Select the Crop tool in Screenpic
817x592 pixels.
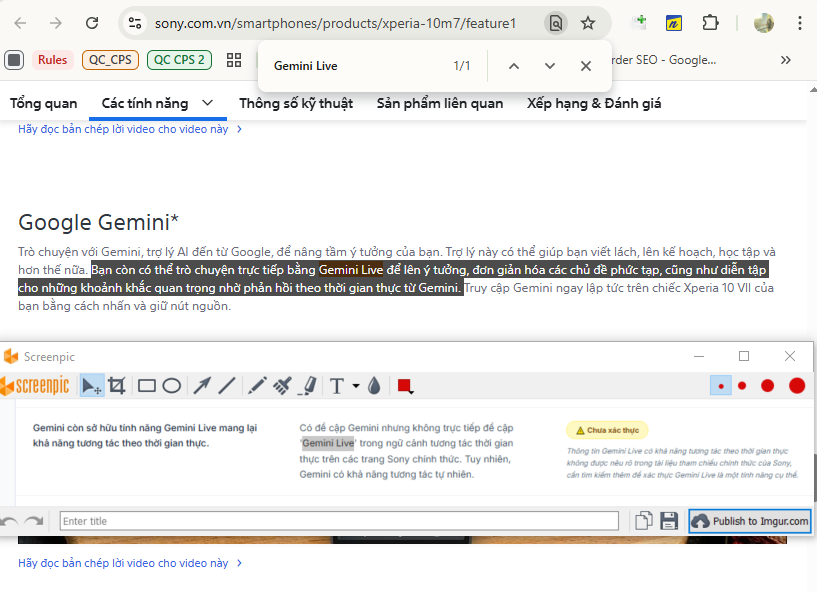117,386
